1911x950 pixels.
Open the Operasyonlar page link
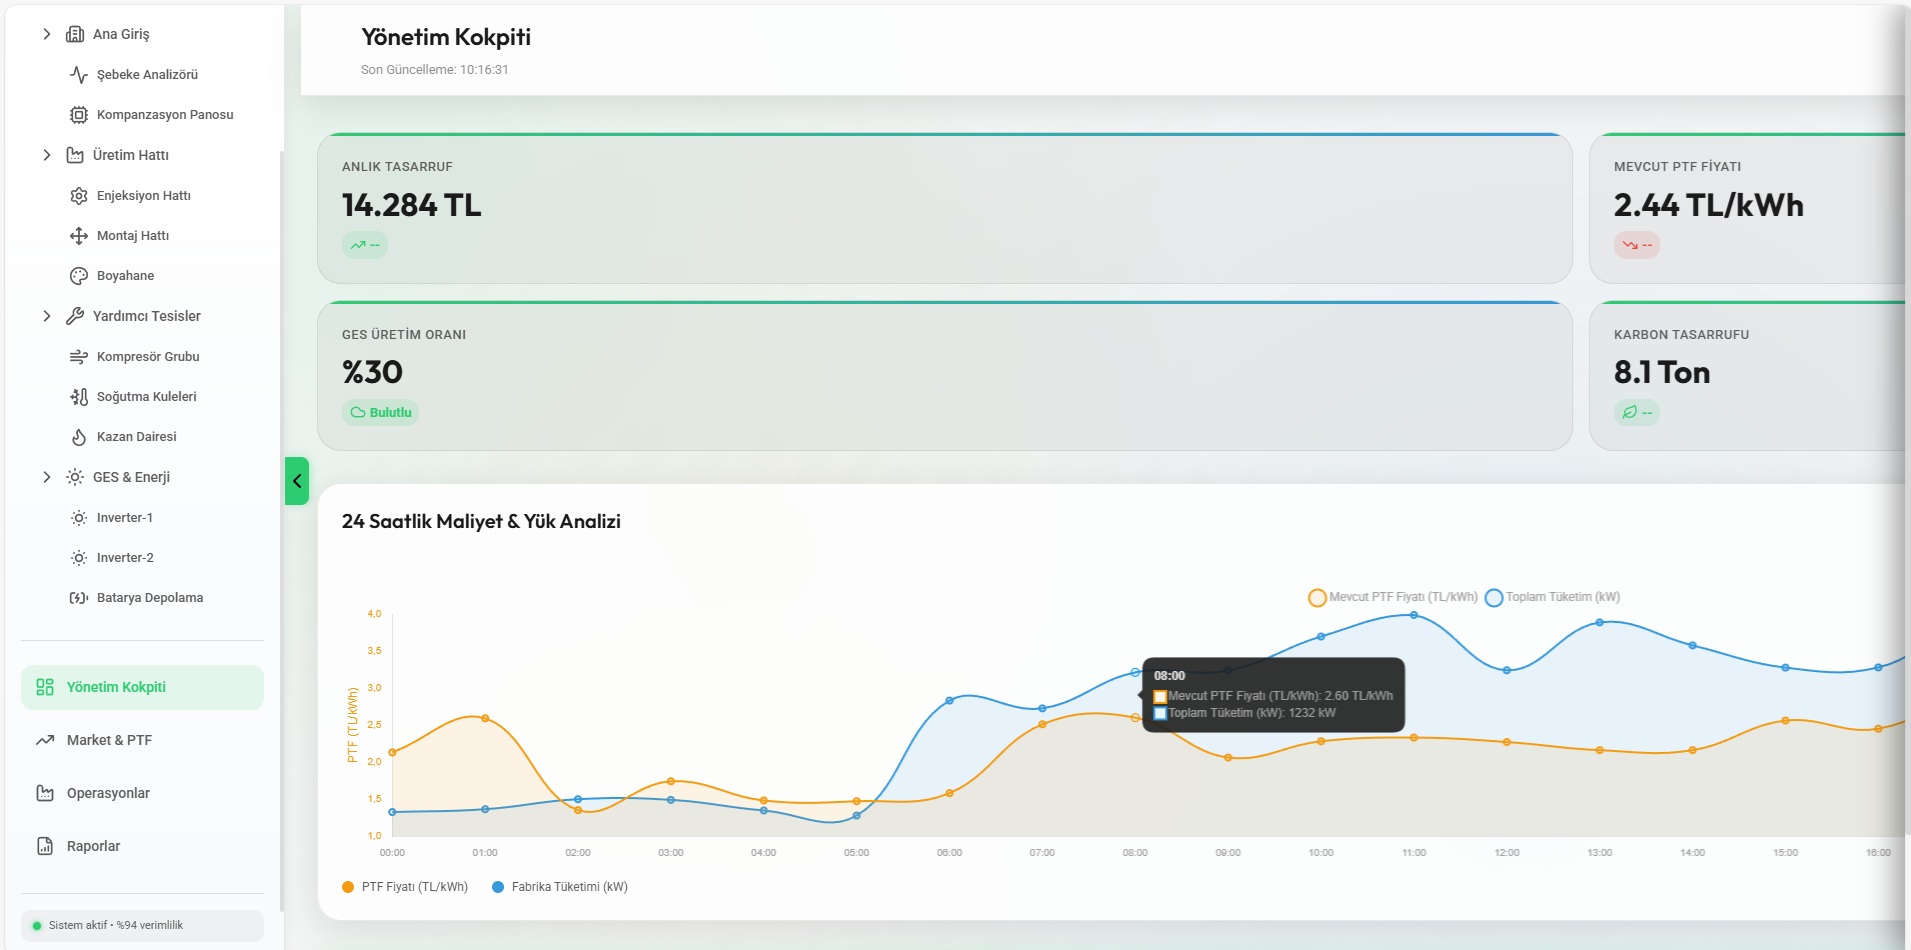tap(108, 793)
